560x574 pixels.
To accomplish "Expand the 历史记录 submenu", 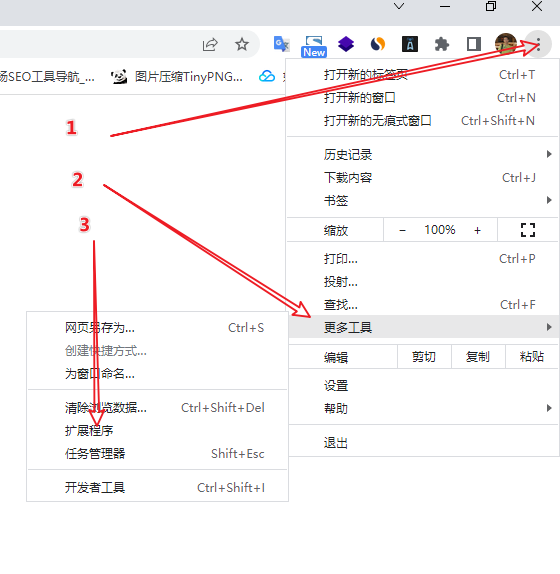I will [x=422, y=154].
